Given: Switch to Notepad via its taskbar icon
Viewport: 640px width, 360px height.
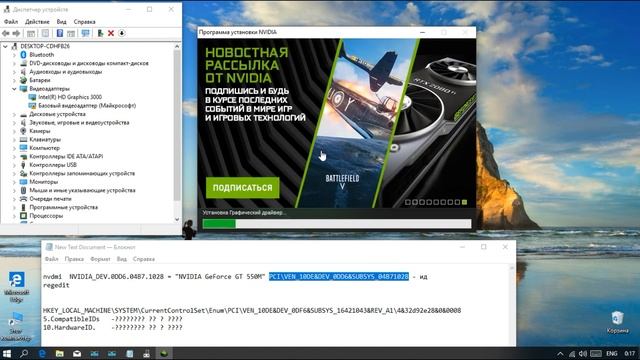Looking at the screenshot, I should [x=129, y=353].
